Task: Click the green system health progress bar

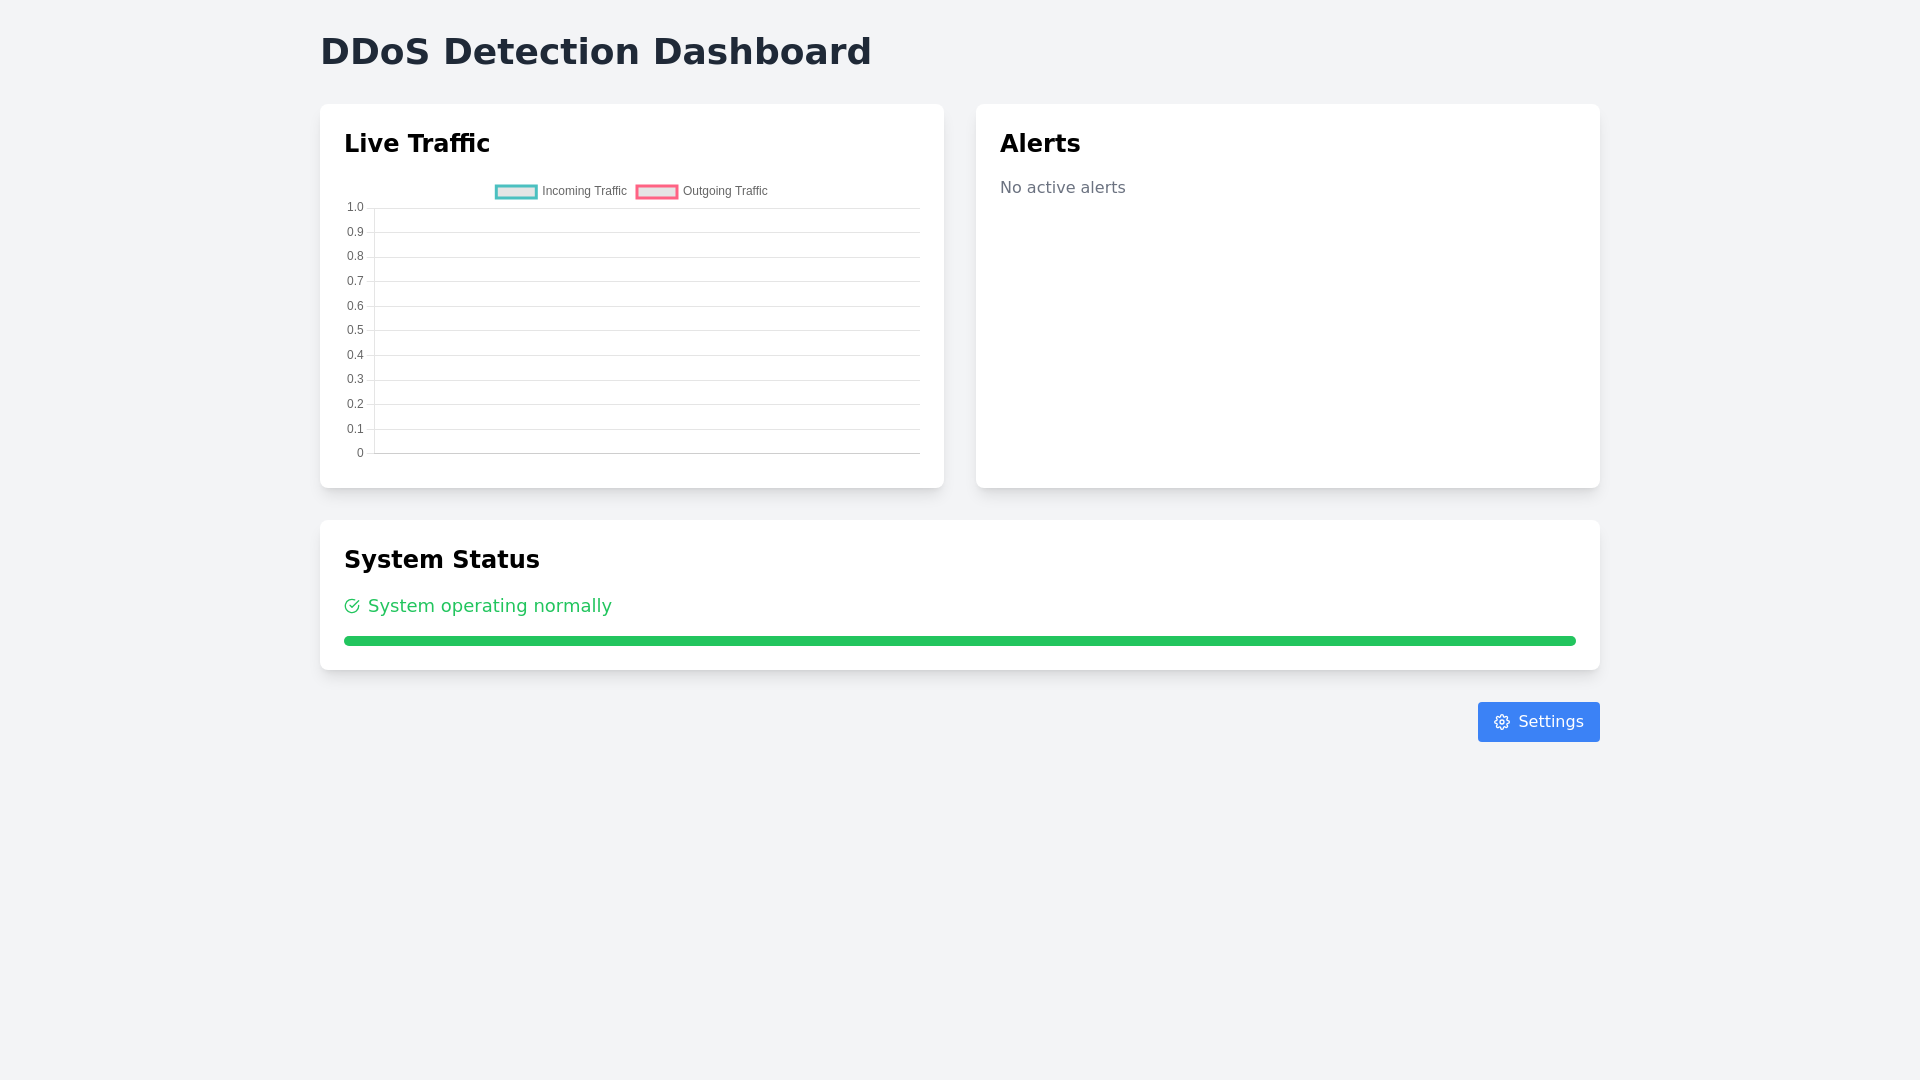Action: click(x=960, y=641)
